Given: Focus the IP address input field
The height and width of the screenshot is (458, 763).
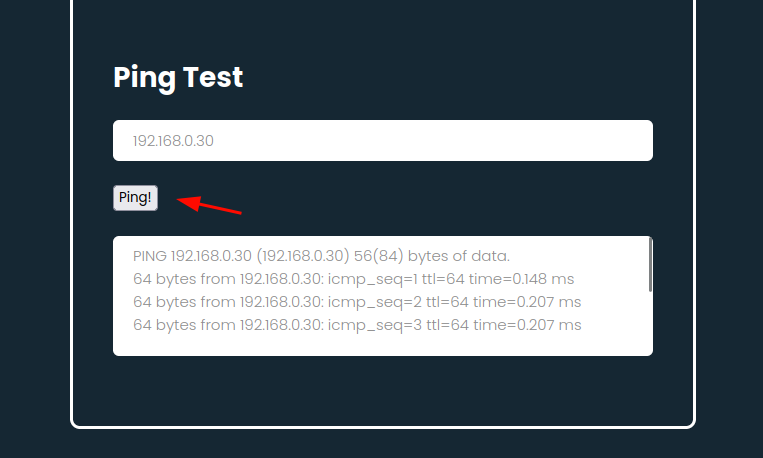Looking at the screenshot, I should [382, 140].
